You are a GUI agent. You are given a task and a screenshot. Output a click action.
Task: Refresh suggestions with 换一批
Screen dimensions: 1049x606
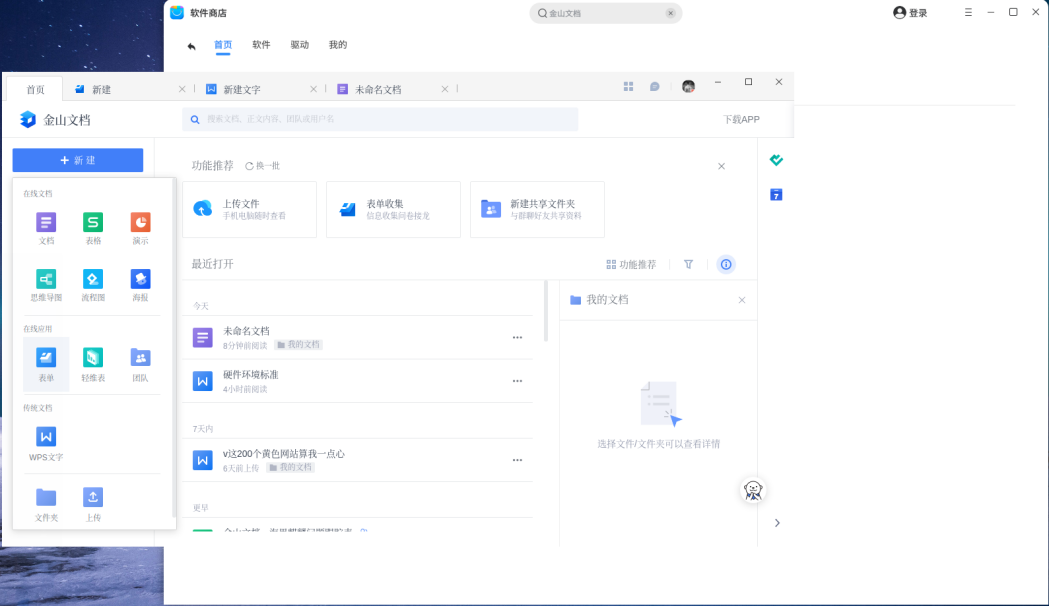tap(263, 165)
